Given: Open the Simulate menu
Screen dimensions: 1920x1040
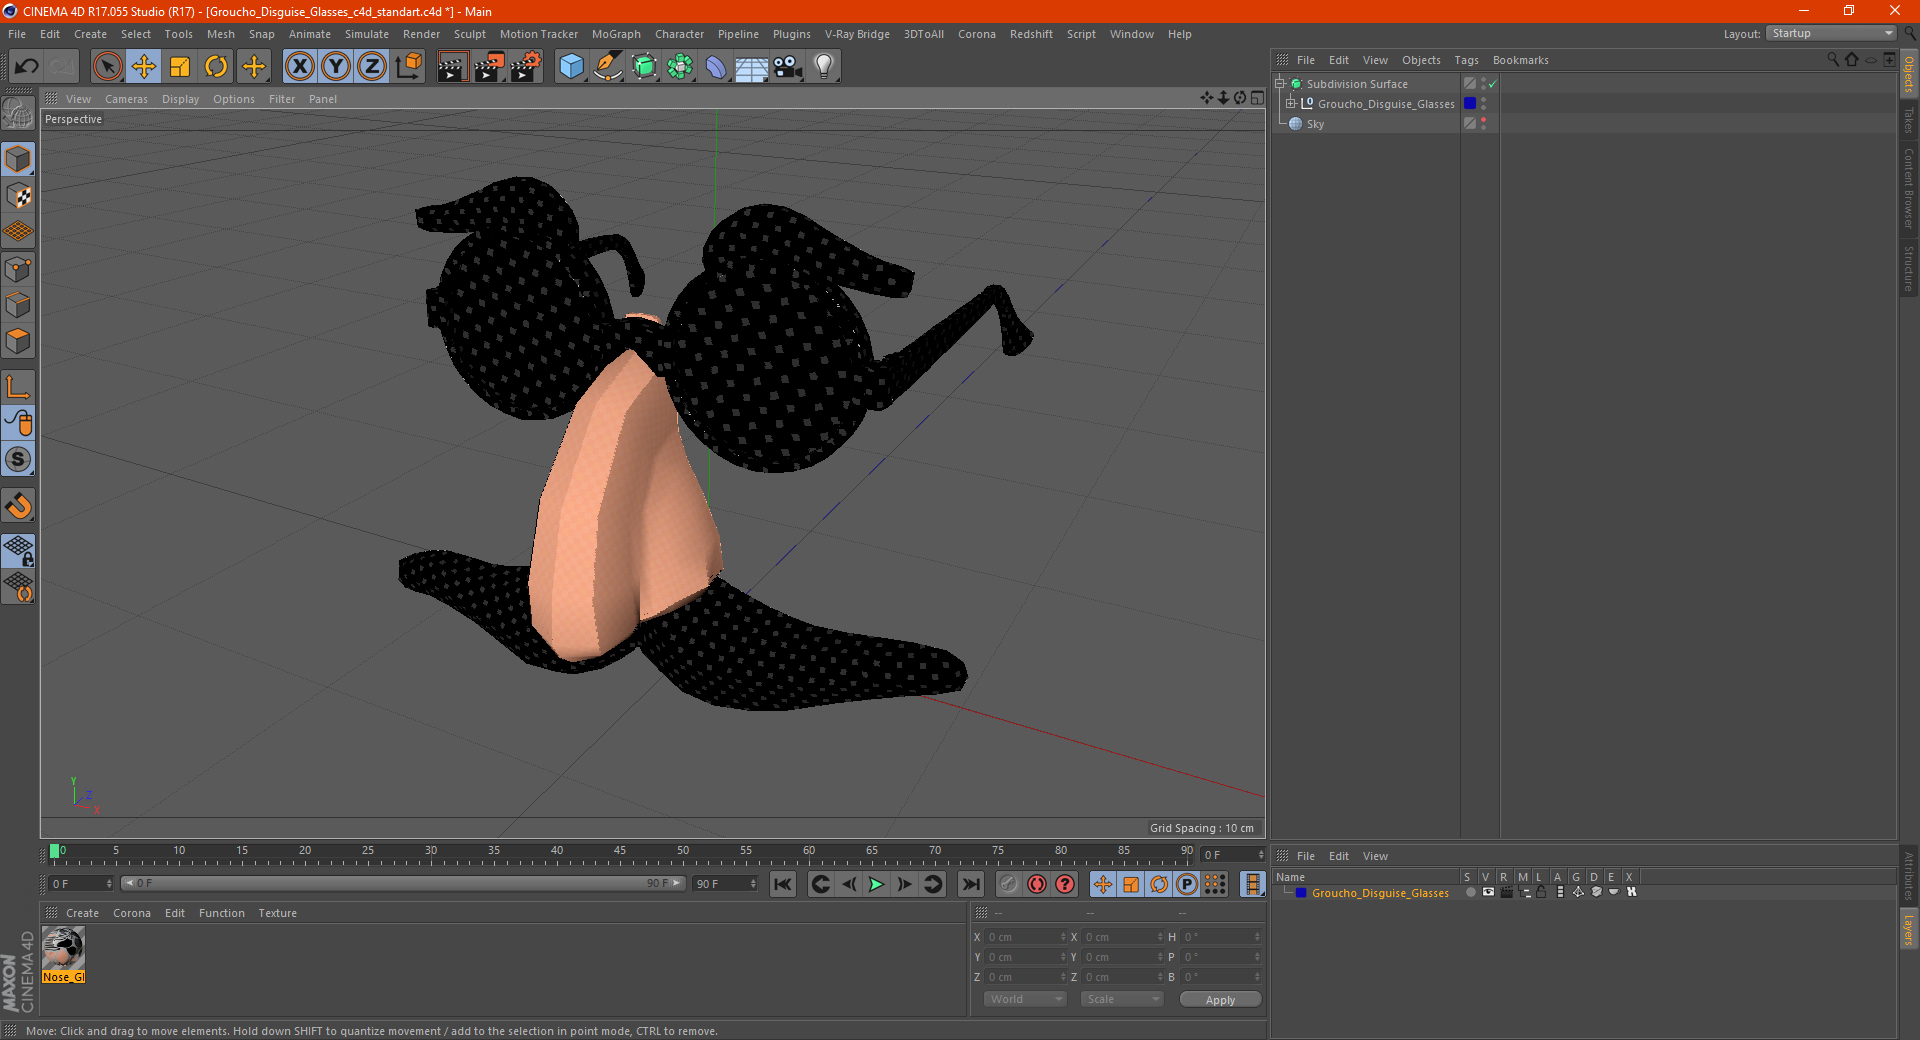Looking at the screenshot, I should [x=367, y=34].
